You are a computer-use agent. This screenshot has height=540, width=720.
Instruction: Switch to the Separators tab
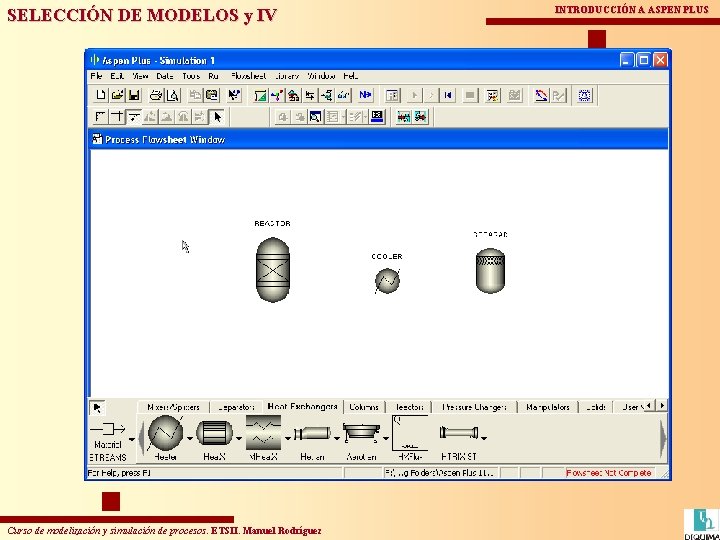(x=236, y=407)
